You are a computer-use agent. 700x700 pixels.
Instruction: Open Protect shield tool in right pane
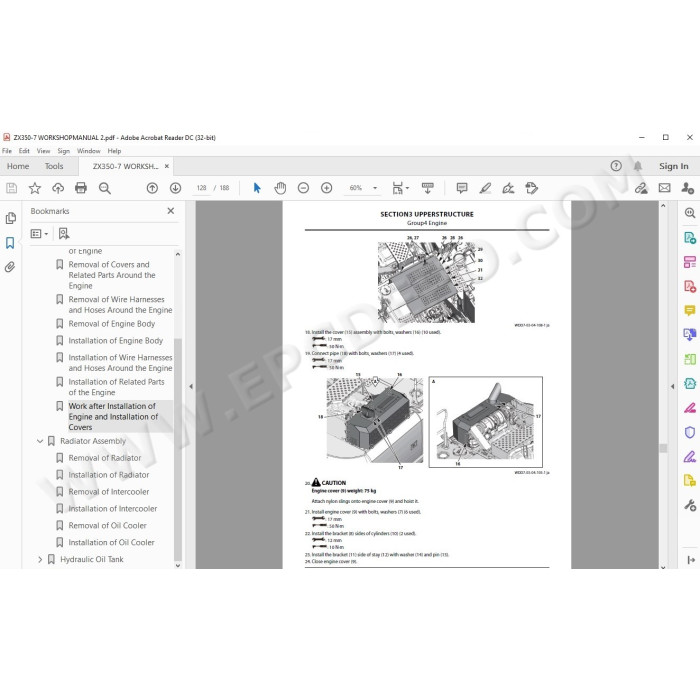(x=690, y=432)
